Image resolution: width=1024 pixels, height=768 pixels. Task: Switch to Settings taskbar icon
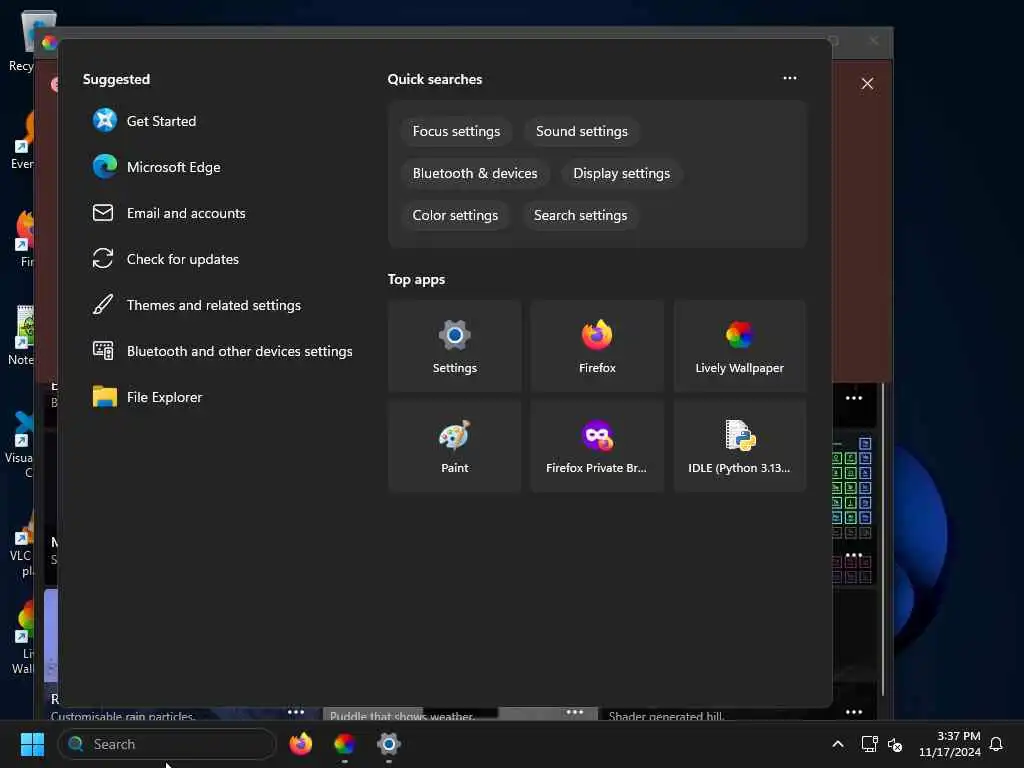[388, 744]
